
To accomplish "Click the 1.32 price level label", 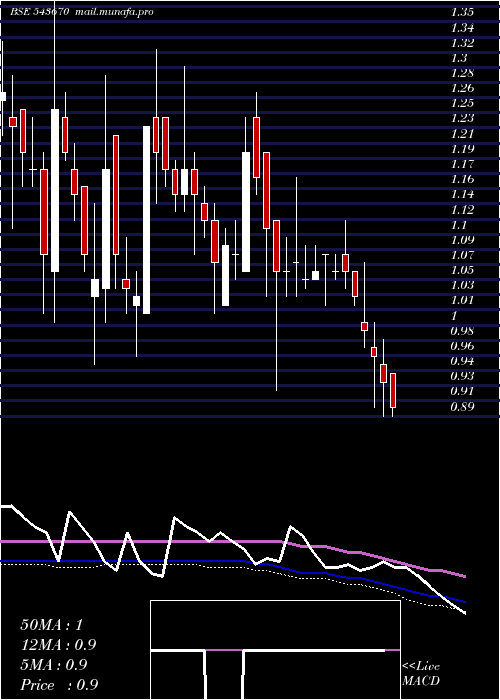I will pos(462,43).
